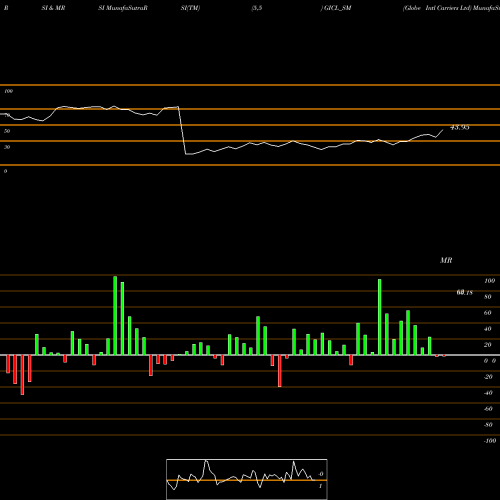The width and height of the screenshot is (500, 500).
Task: Click the RSI value label 43.95
Action: [x=460, y=127]
